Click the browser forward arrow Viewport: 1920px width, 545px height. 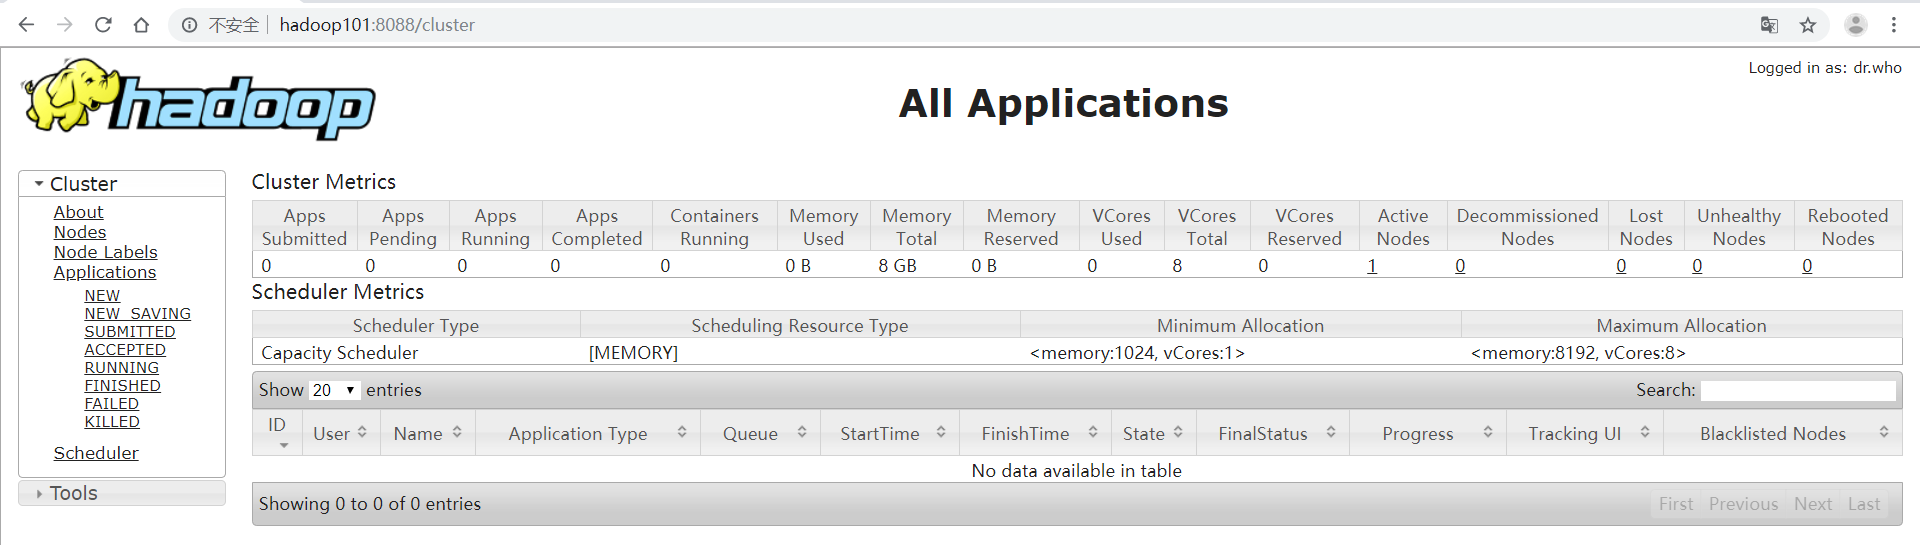pyautogui.click(x=65, y=25)
